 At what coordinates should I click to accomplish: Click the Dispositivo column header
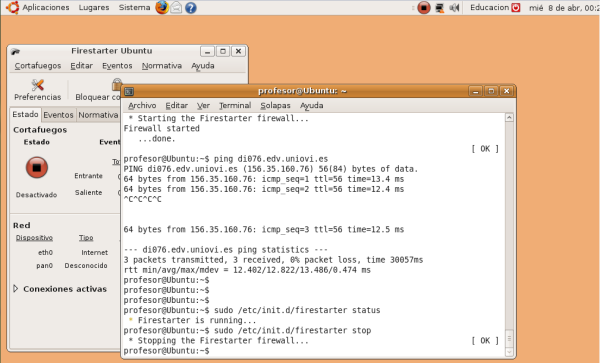(34, 238)
